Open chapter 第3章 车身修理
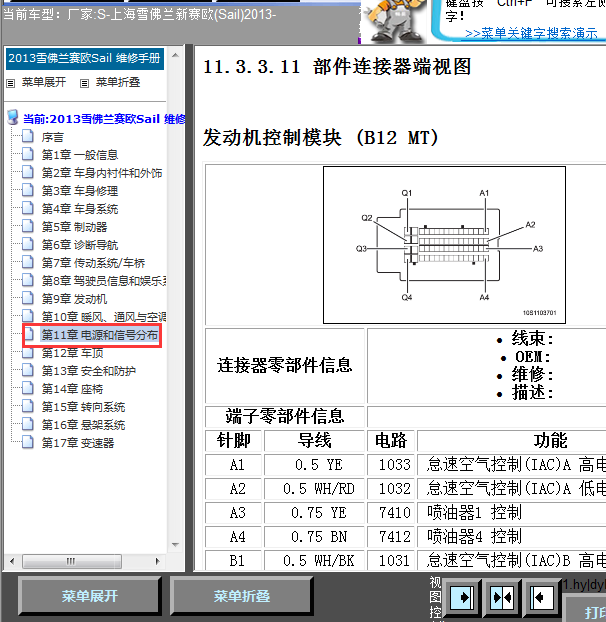 click(x=80, y=191)
